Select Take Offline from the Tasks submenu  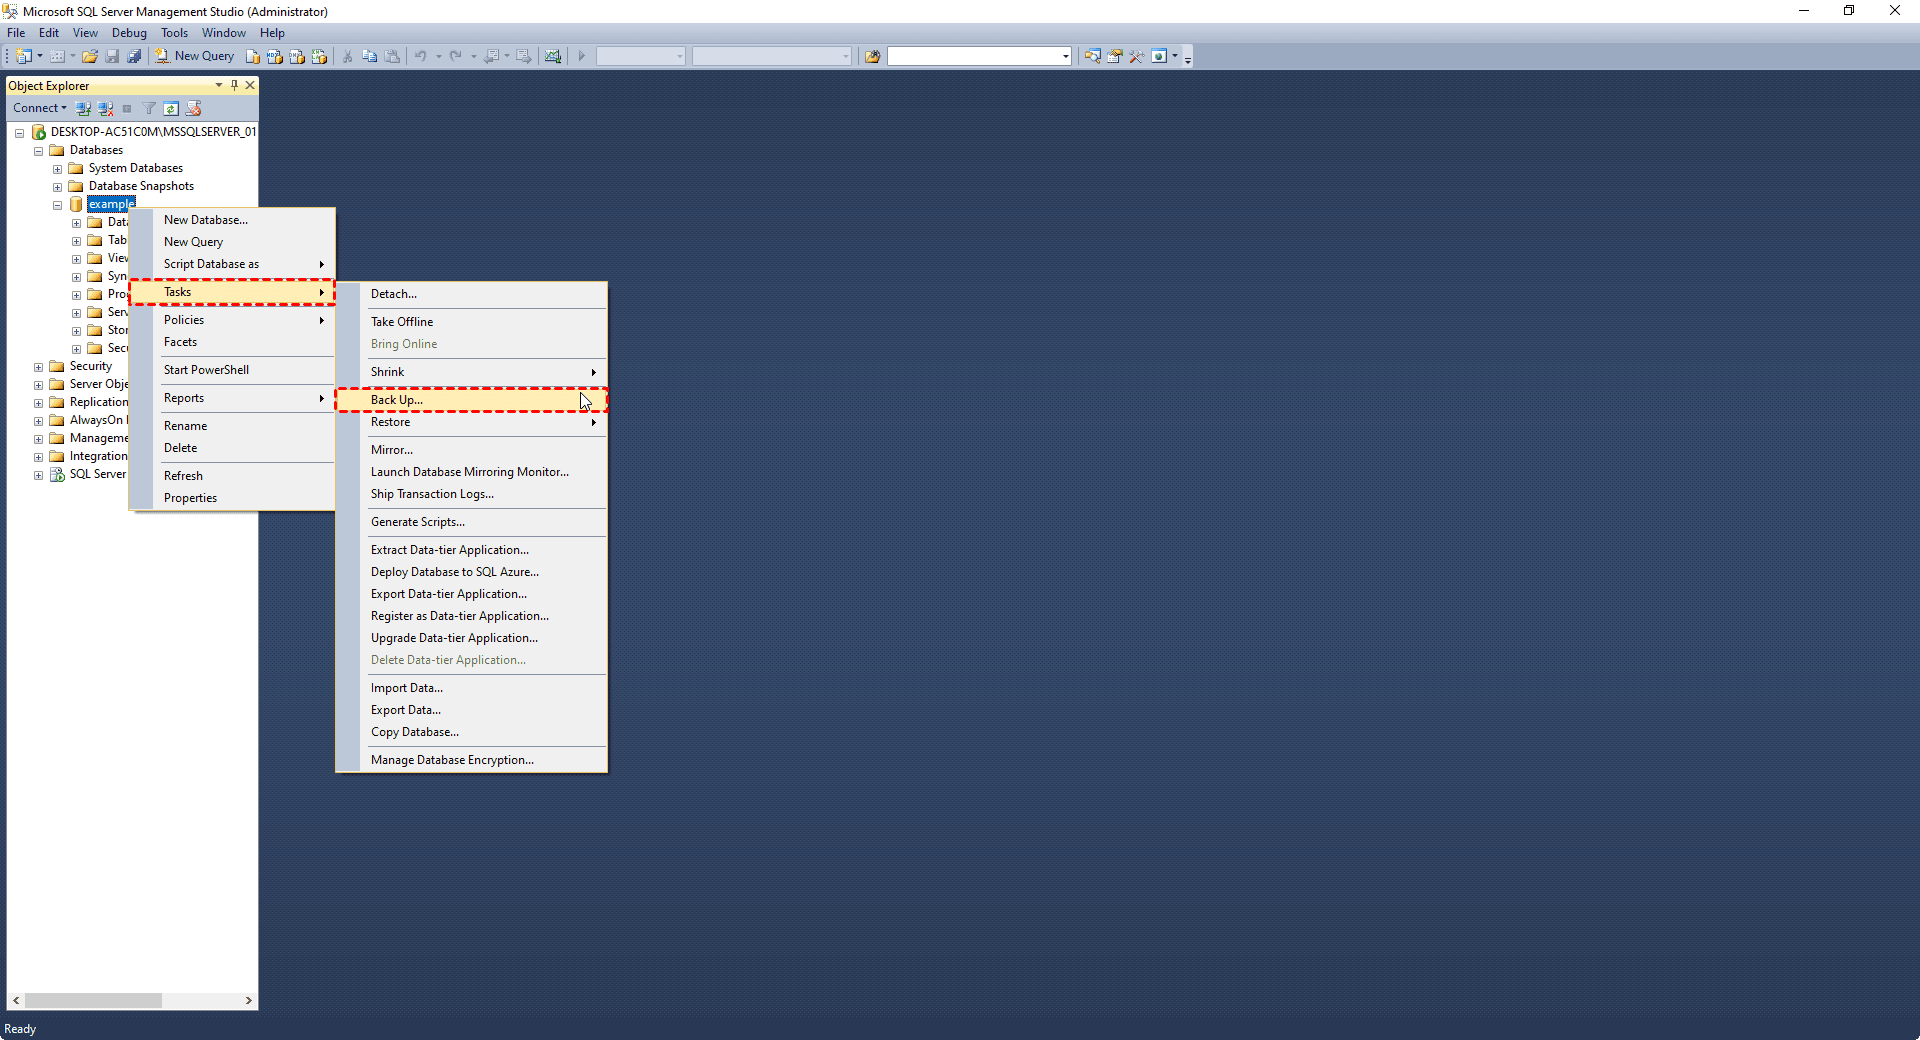[x=472, y=322]
